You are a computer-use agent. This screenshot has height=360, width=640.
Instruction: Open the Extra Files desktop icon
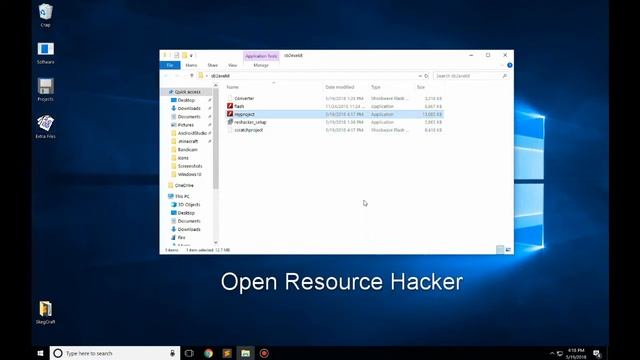(x=45, y=127)
